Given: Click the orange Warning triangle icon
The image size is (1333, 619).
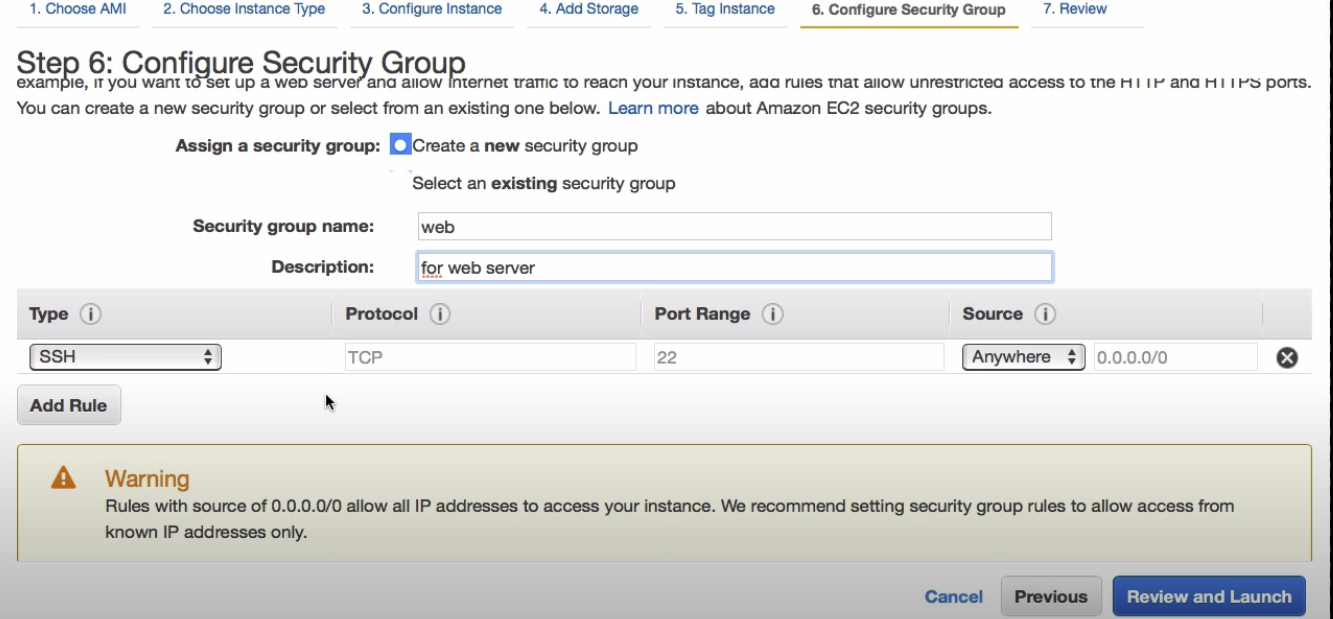Looking at the screenshot, I should coord(63,478).
